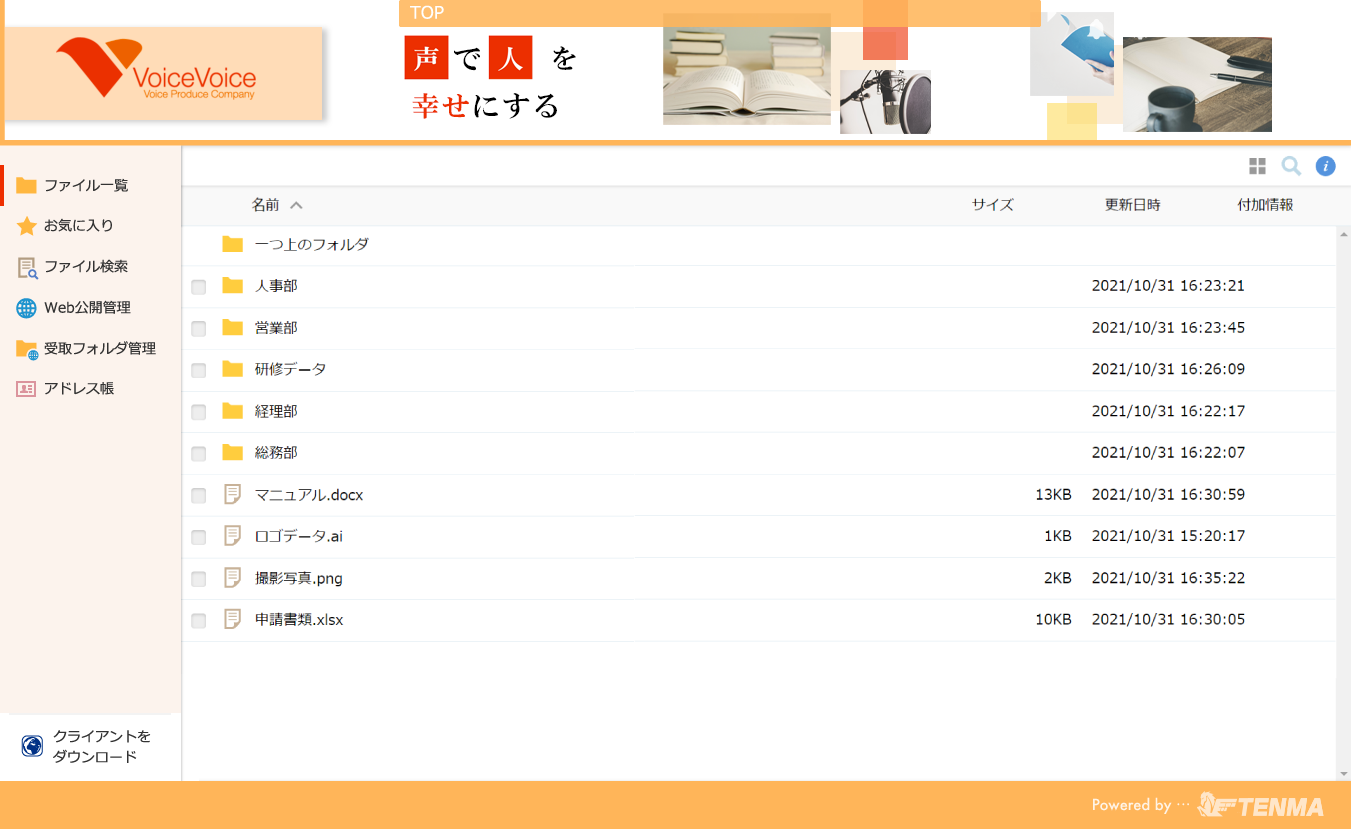Go to Web公開管理 in sidebar
The width and height of the screenshot is (1351, 829).
coord(87,308)
